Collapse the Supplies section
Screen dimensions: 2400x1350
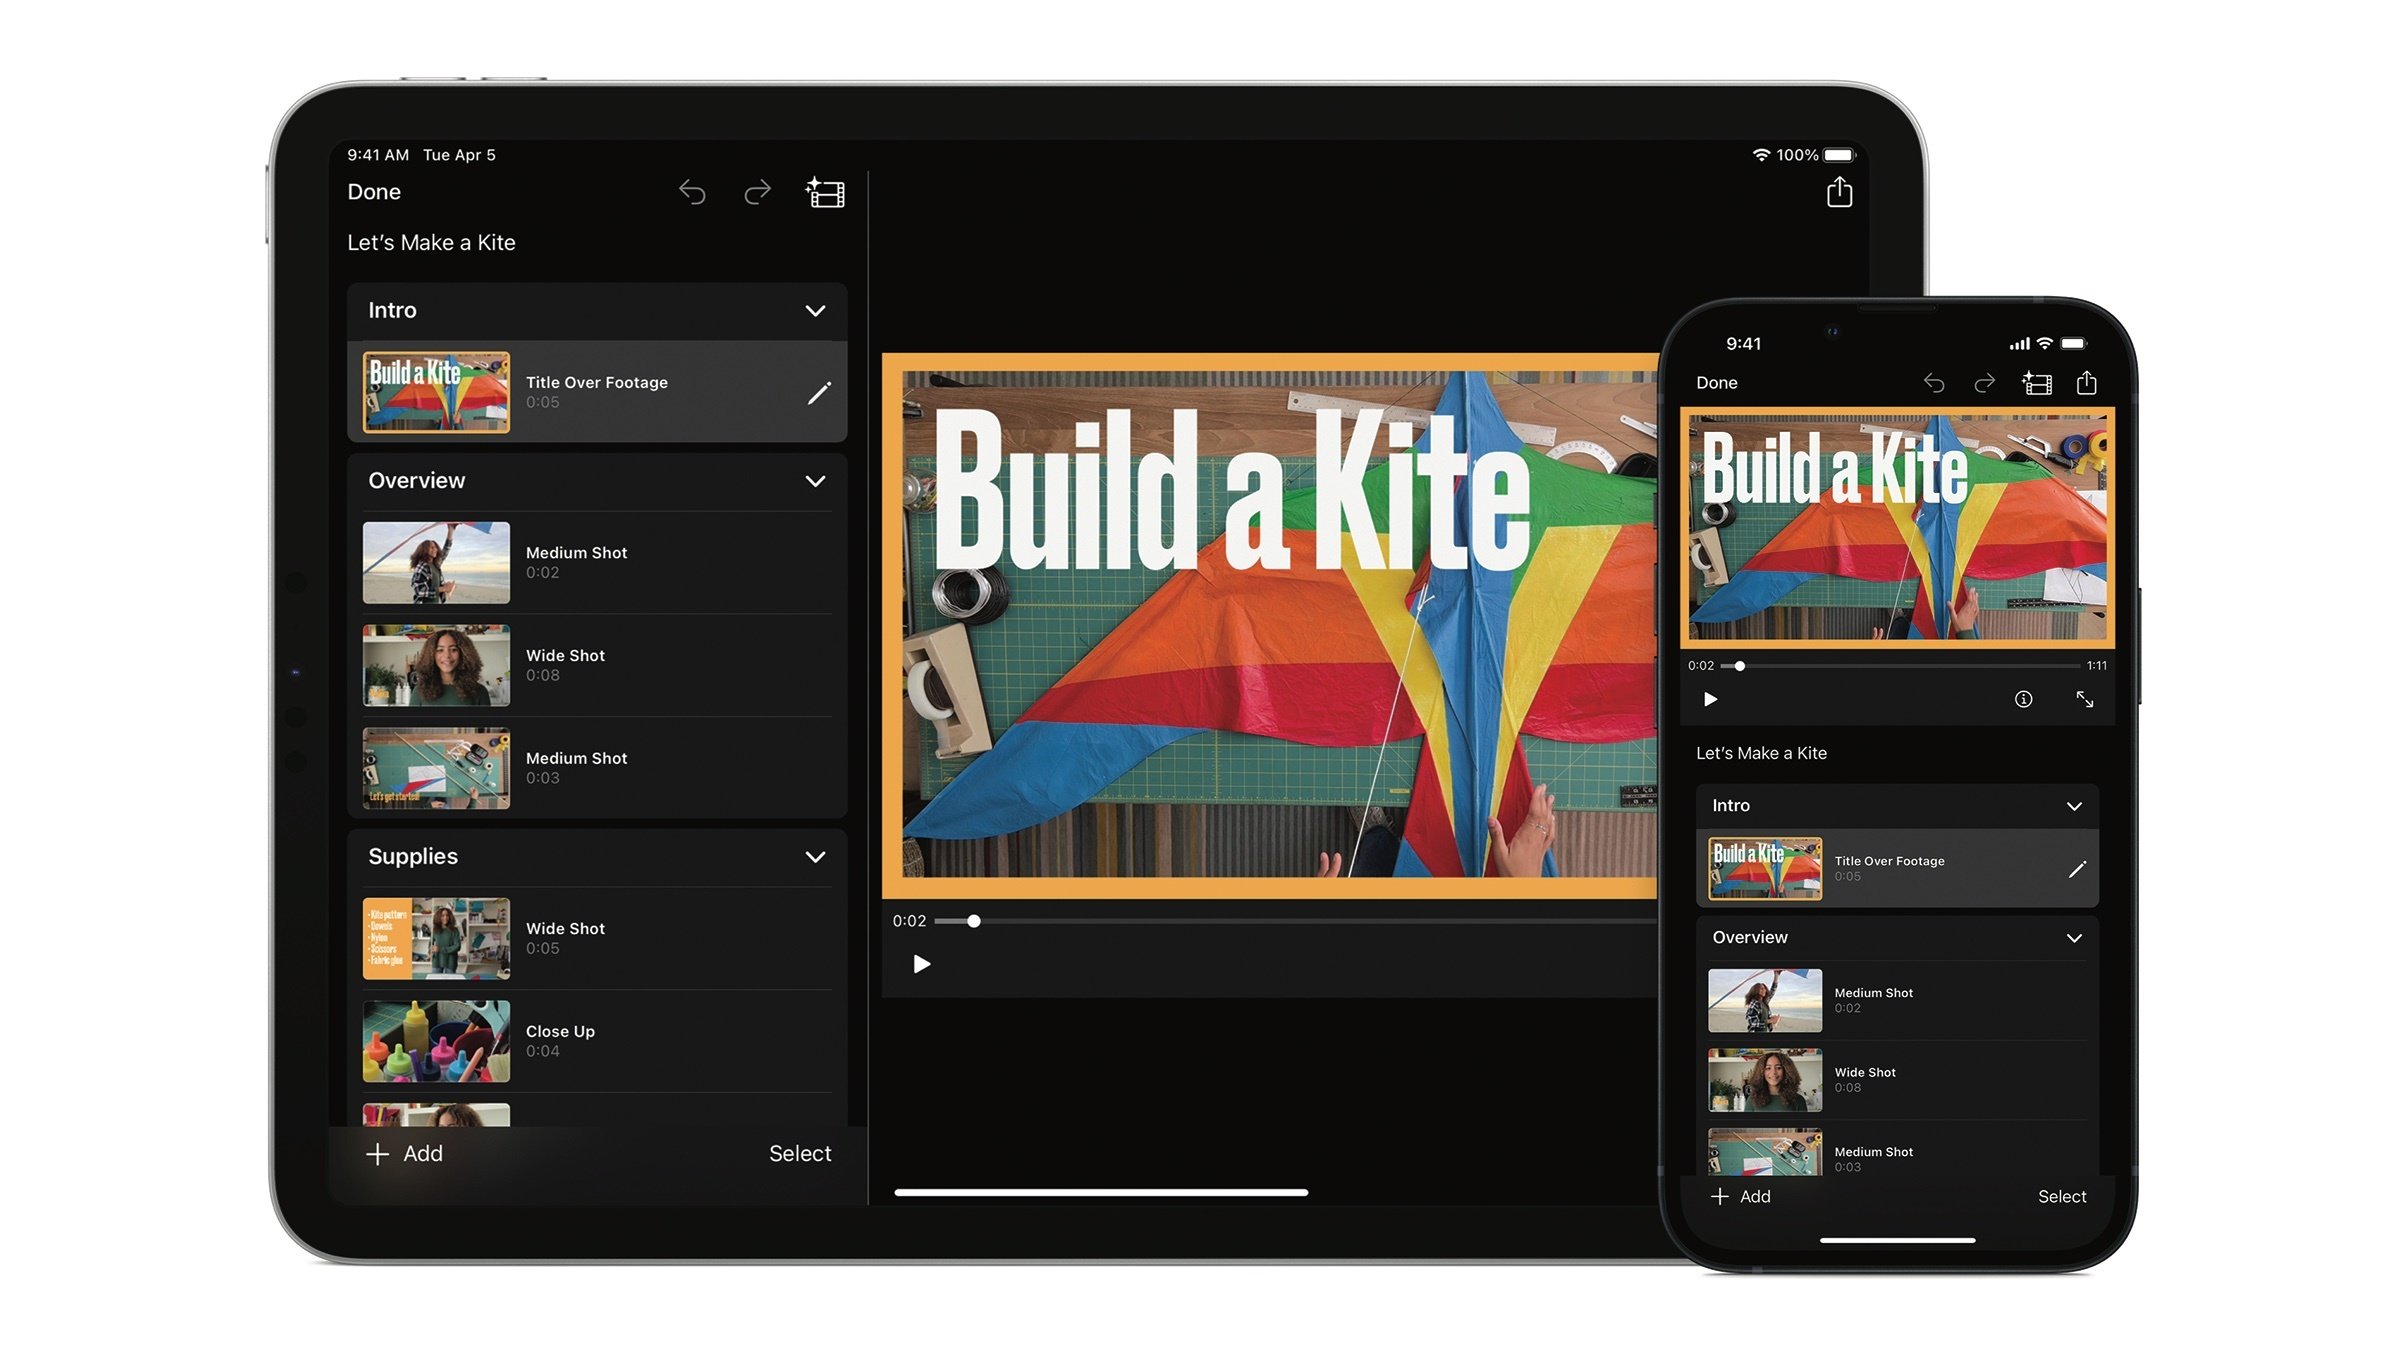(815, 857)
